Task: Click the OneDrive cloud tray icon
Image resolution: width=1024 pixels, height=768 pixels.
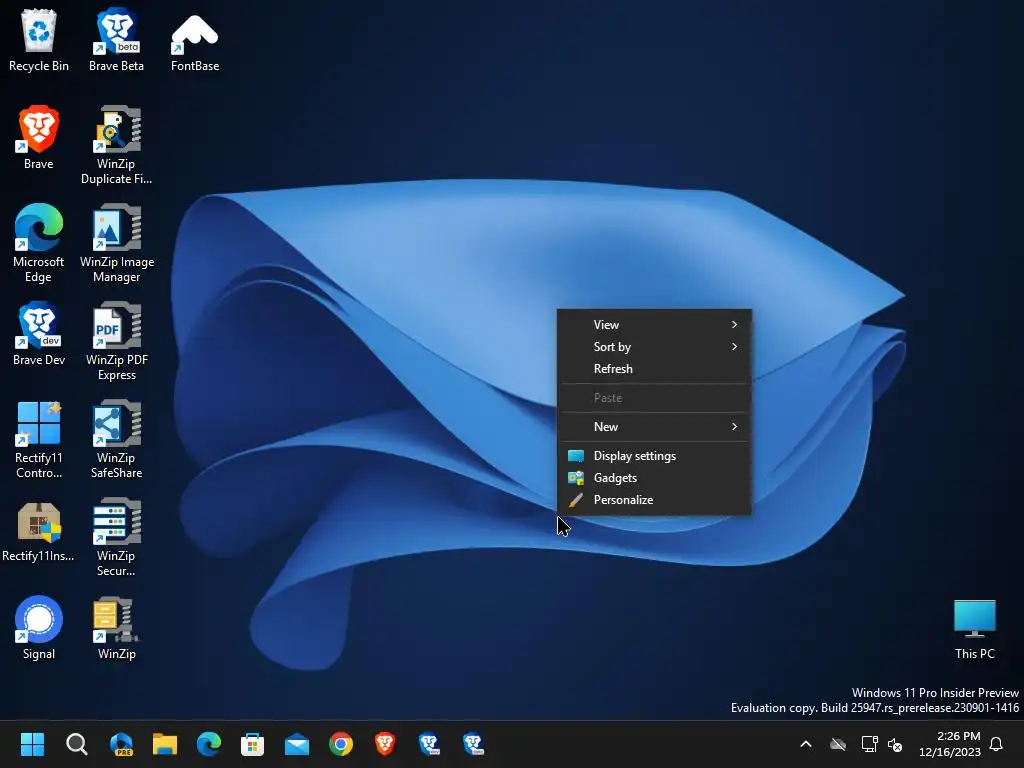Action: (x=838, y=744)
